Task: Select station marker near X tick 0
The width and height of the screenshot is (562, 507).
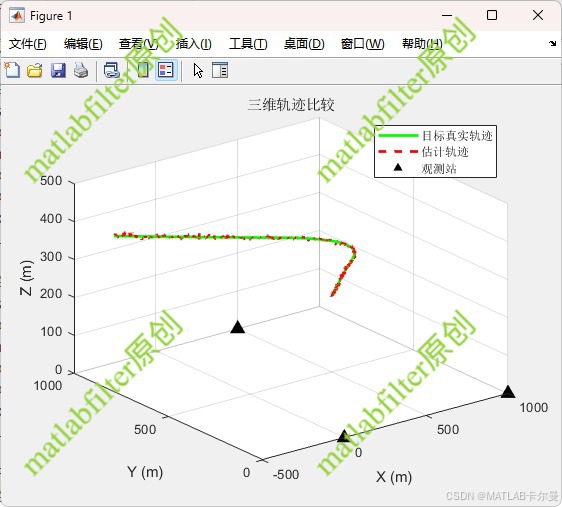Action: tap(344, 436)
